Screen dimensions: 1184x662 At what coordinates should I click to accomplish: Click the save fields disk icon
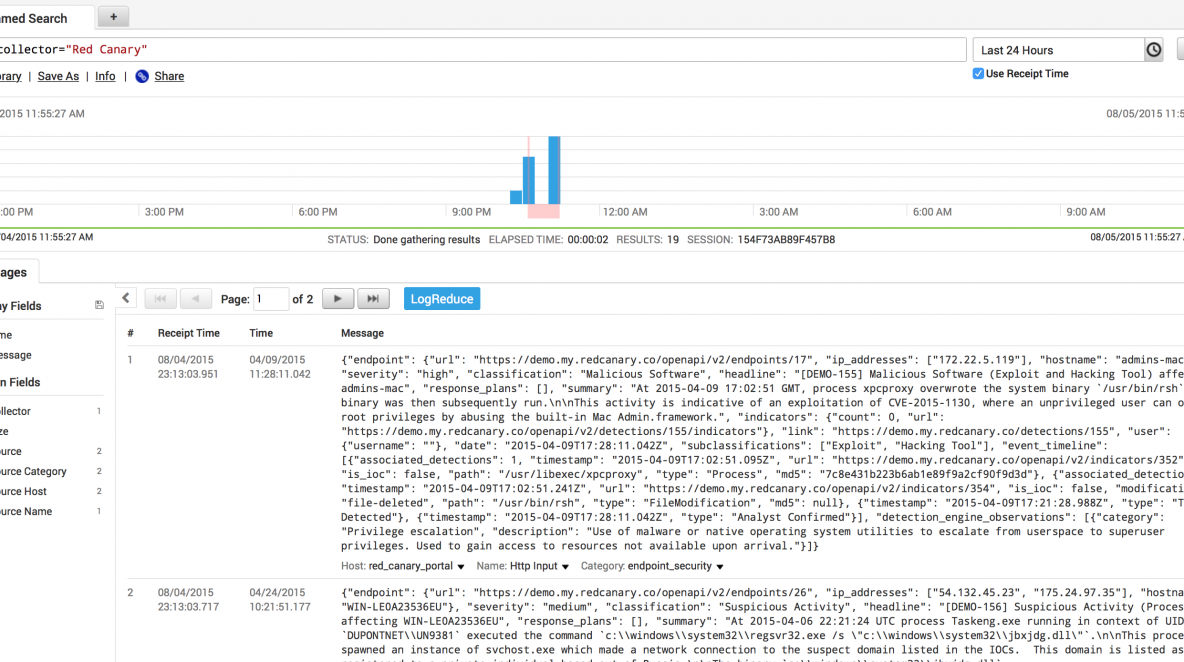(99, 305)
